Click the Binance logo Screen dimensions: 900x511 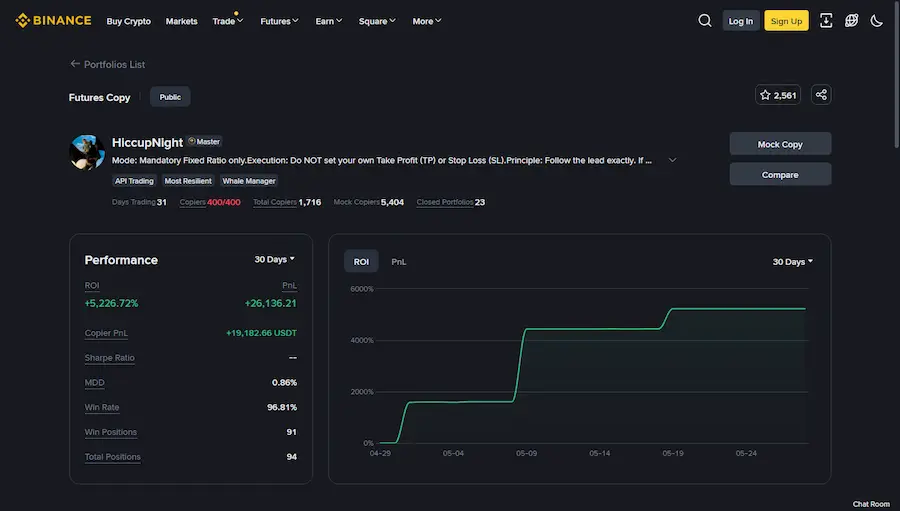click(53, 21)
